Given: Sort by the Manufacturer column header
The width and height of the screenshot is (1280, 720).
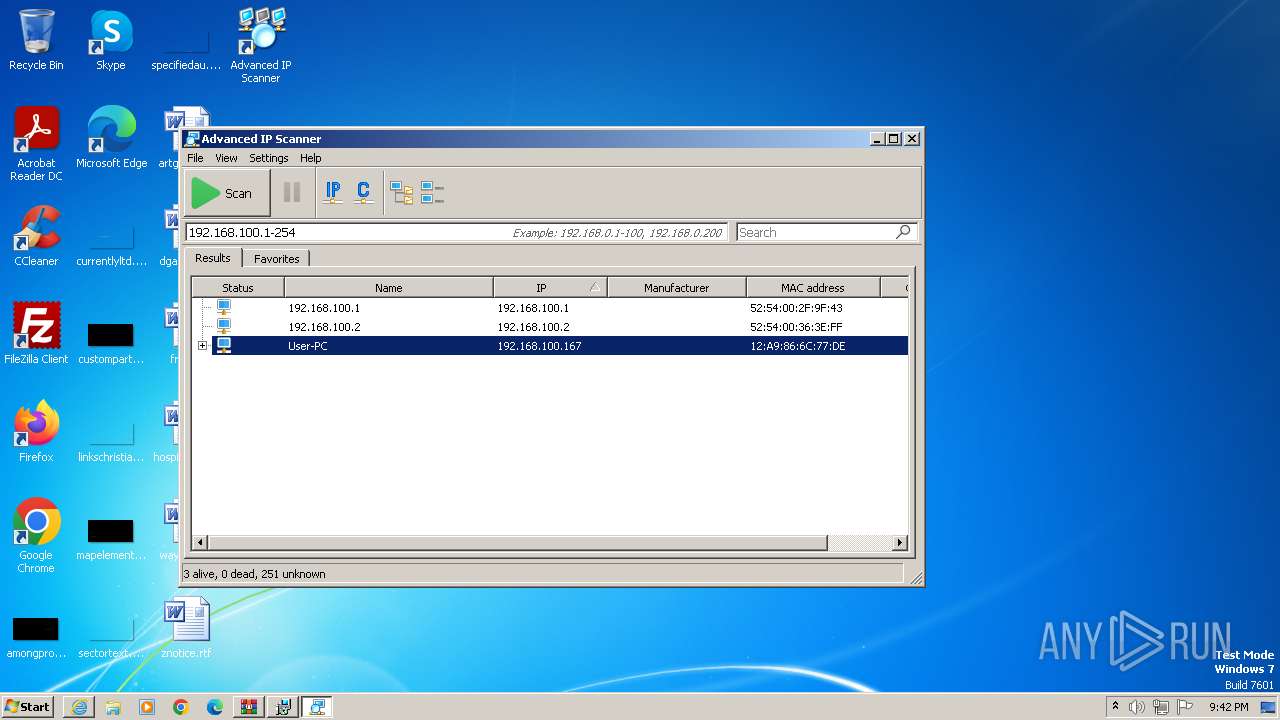Looking at the screenshot, I should pyautogui.click(x=677, y=288).
